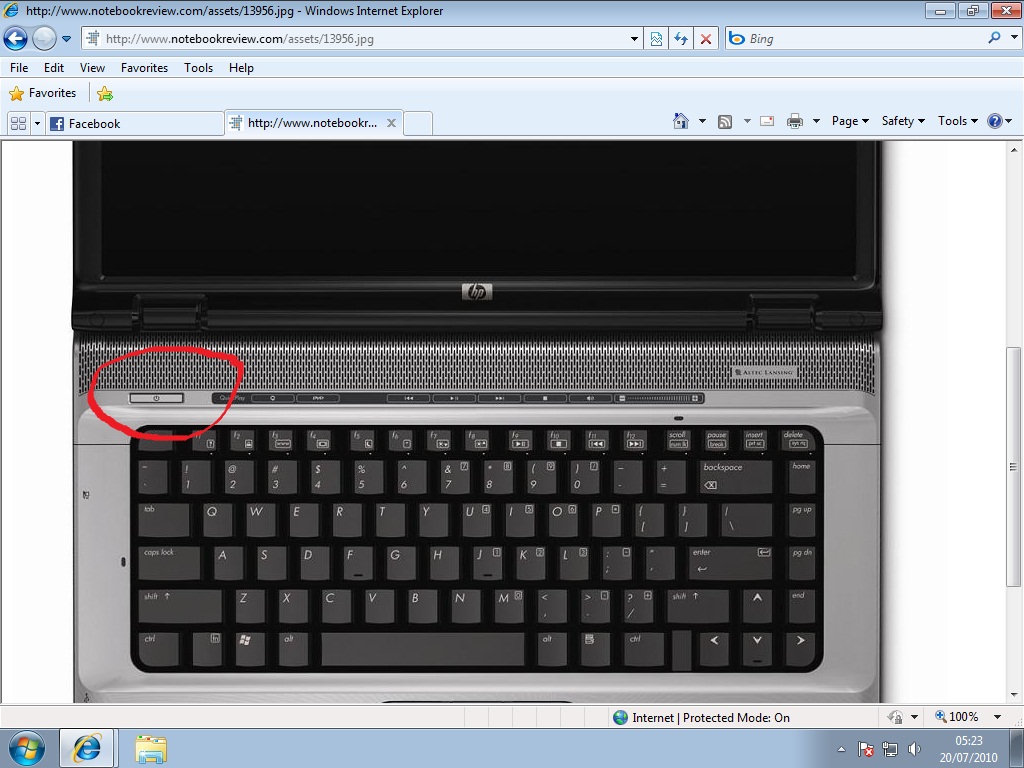Viewport: 1024px width, 768px height.
Task: Click the Print icon
Action: [795, 121]
